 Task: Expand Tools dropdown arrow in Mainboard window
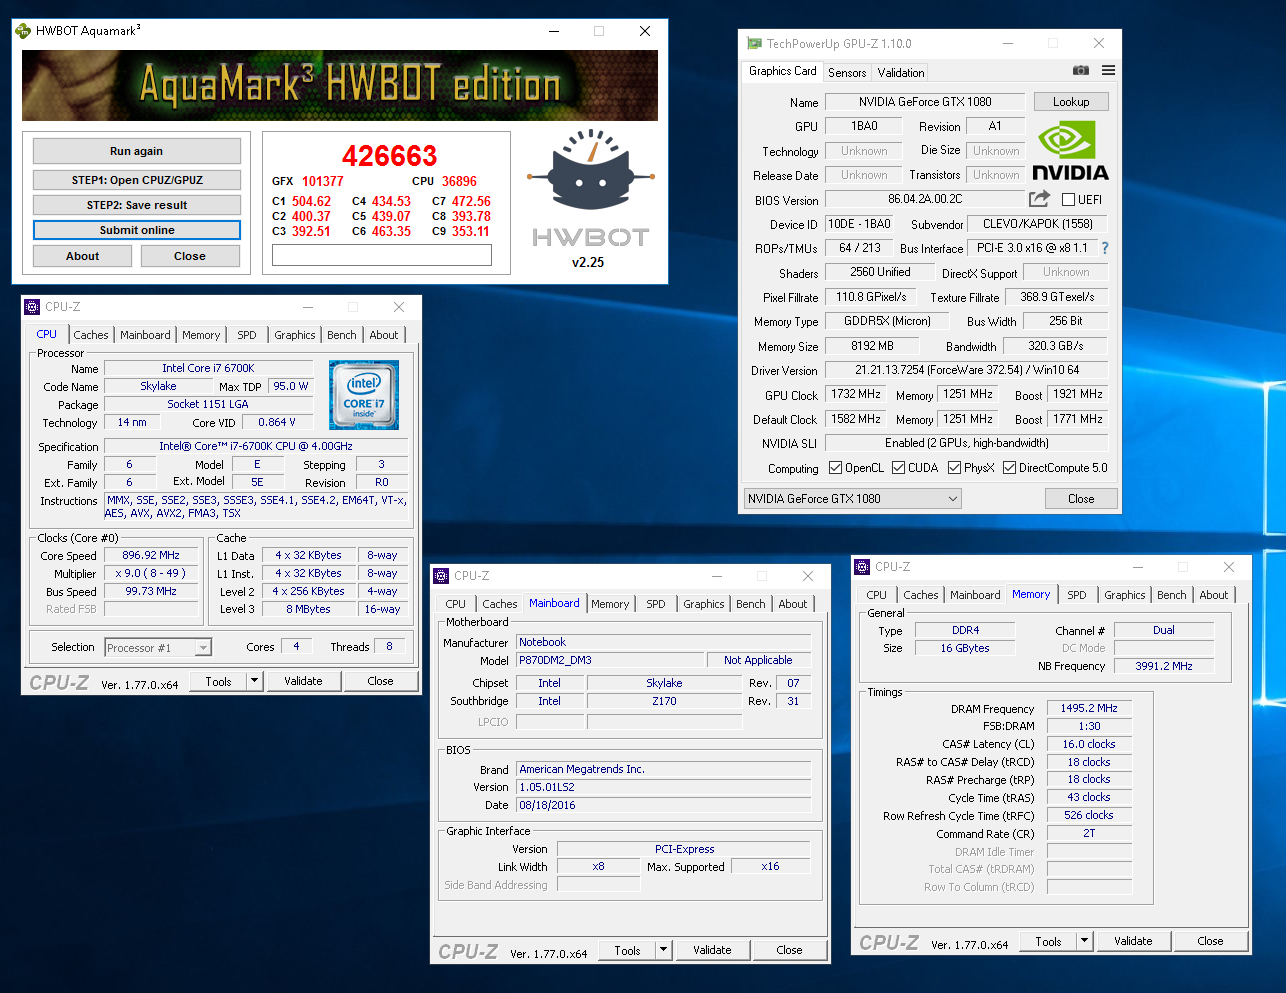click(664, 950)
